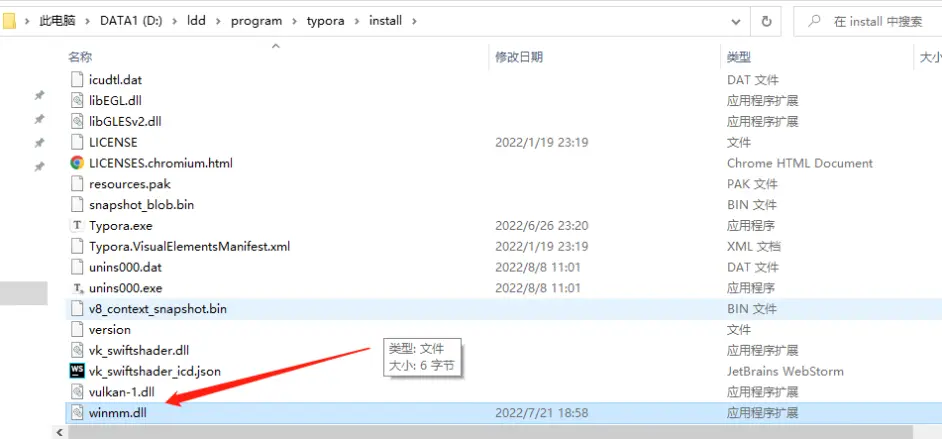Select file name LICENSES.chromium.html
942x439 pixels.
[161, 163]
